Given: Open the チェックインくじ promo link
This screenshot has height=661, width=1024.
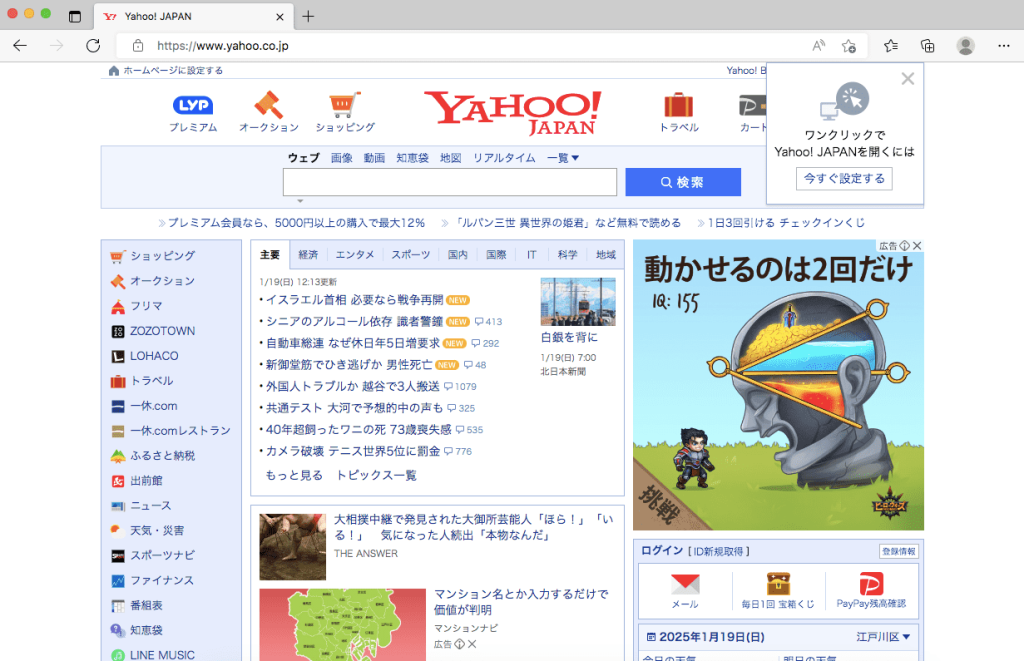Looking at the screenshot, I should pos(786,223).
